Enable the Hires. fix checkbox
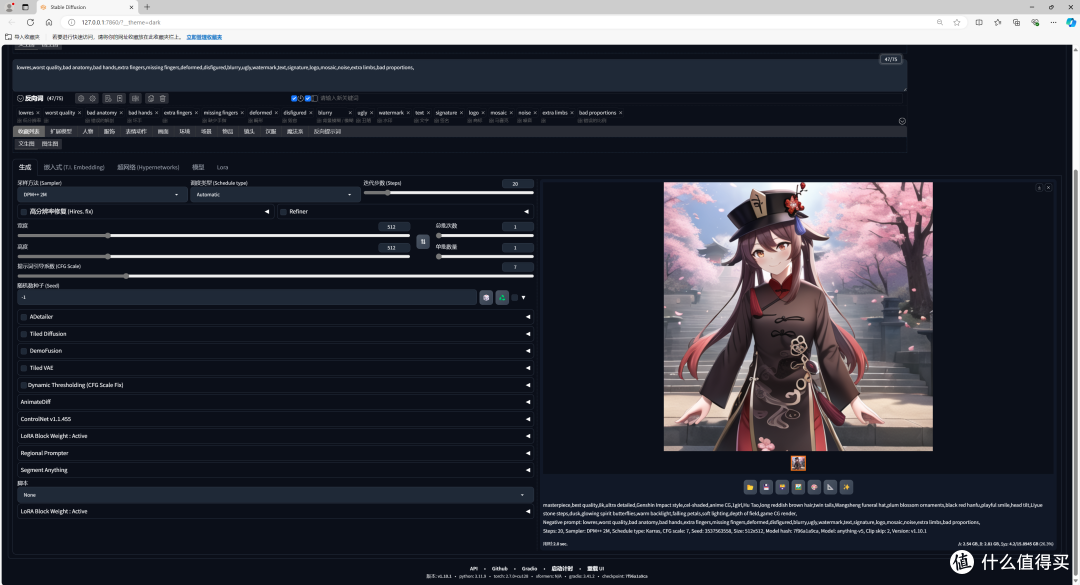 pyautogui.click(x=24, y=212)
